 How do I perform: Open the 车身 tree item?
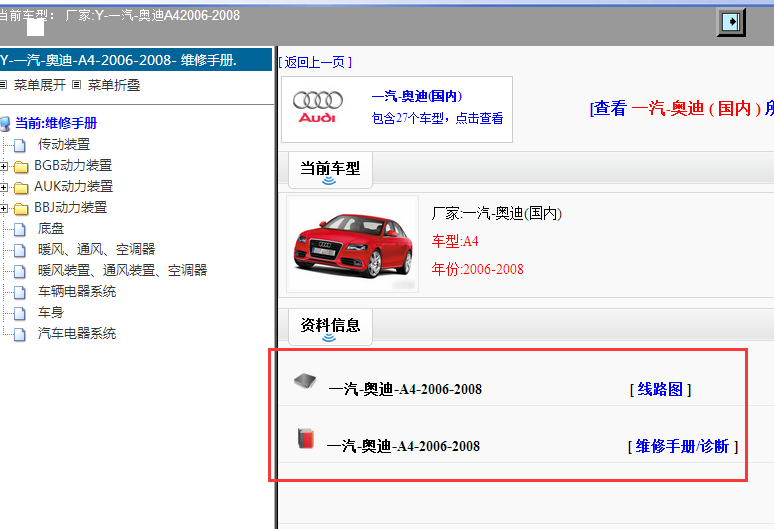point(51,312)
